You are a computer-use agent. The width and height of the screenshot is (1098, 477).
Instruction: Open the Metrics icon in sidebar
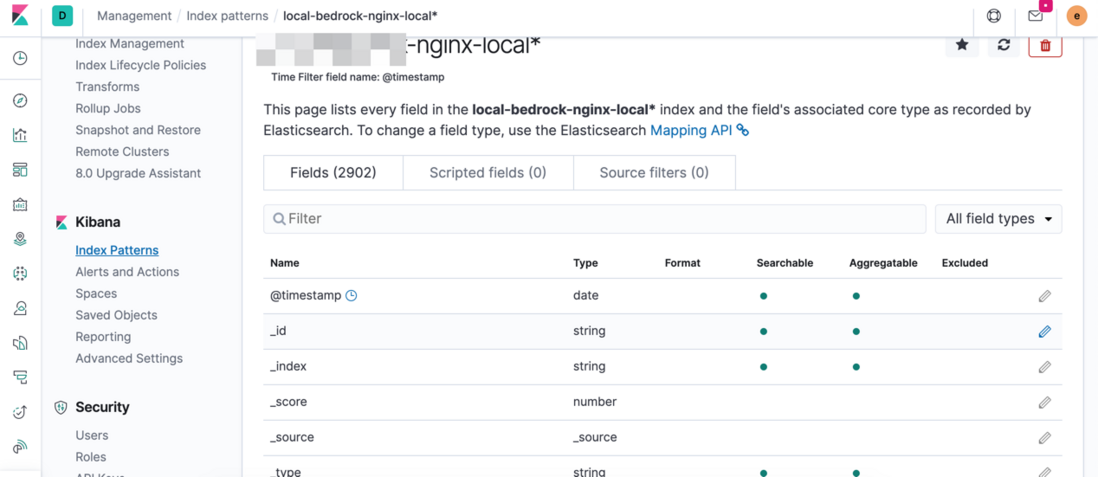20,308
